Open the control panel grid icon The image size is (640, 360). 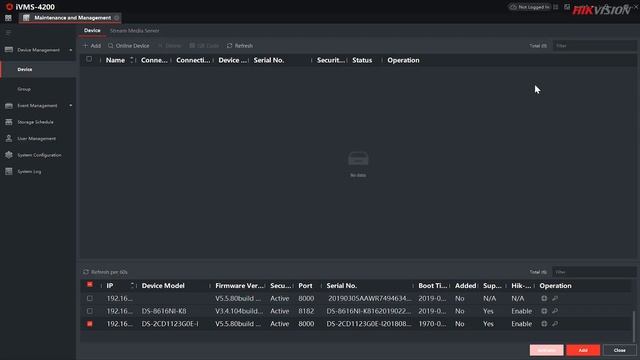(8, 18)
